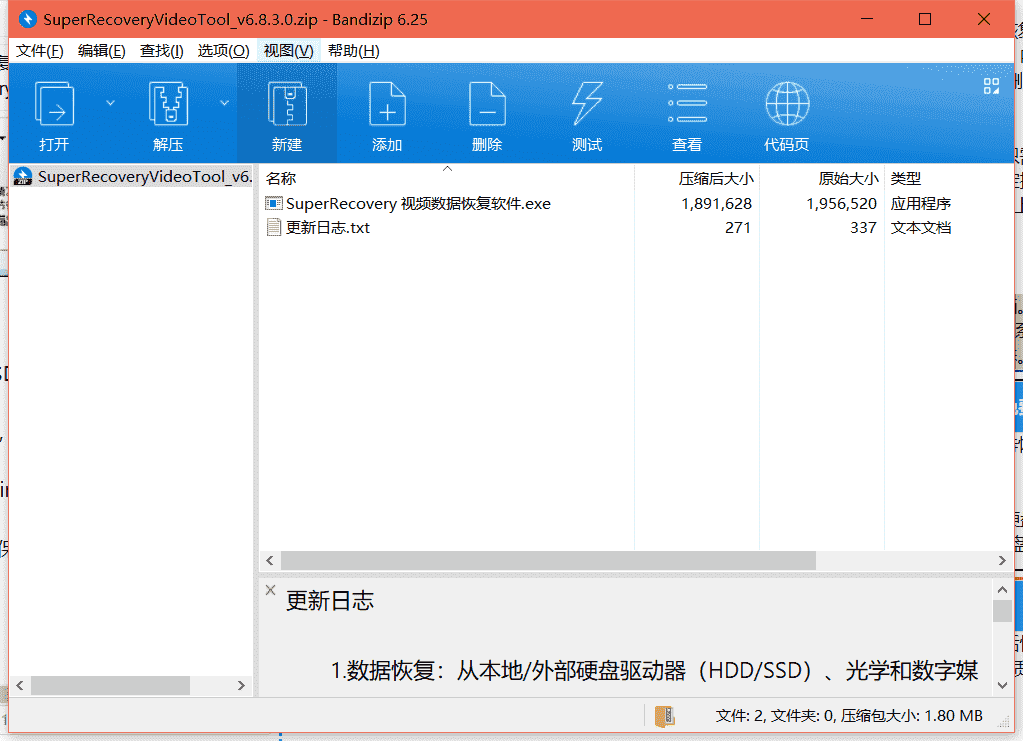Click the Extract (解压) toolbar icon
This screenshot has height=741, width=1023.
(x=168, y=104)
